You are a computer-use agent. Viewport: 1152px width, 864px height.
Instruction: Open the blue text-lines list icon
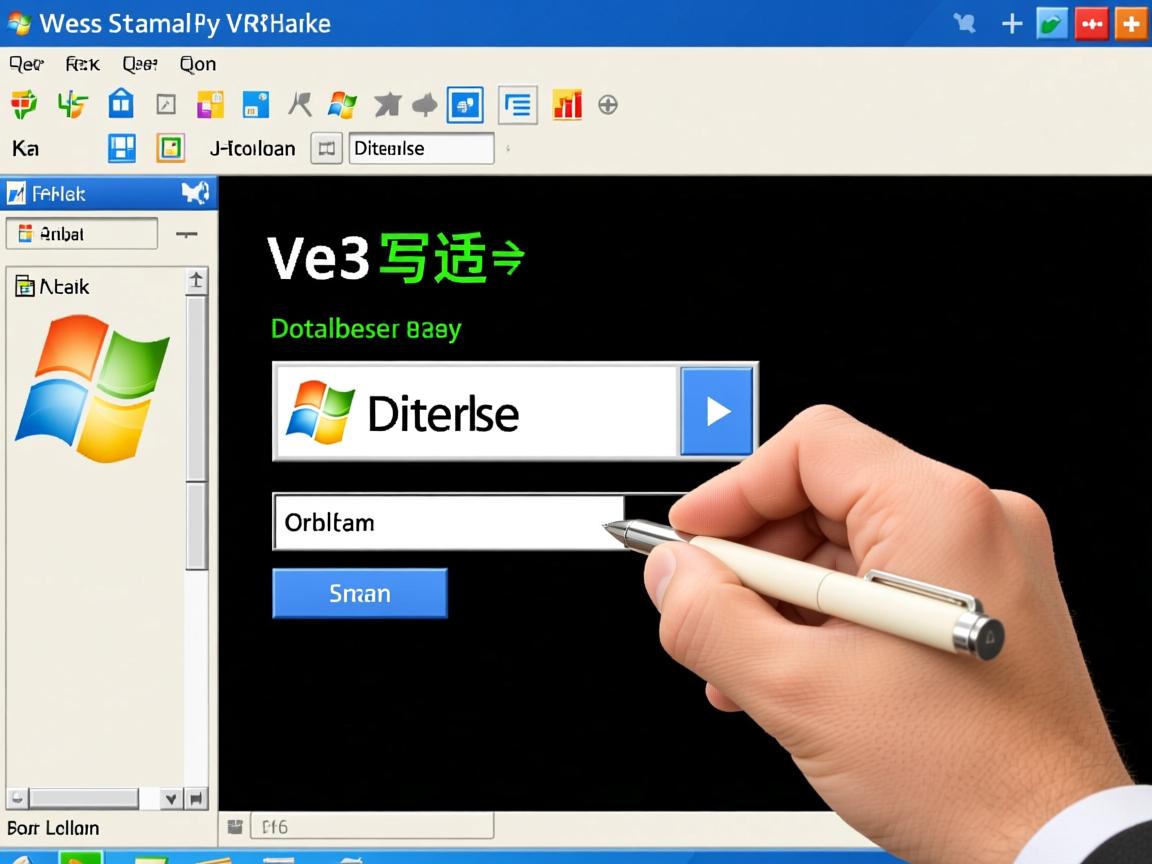tap(517, 104)
